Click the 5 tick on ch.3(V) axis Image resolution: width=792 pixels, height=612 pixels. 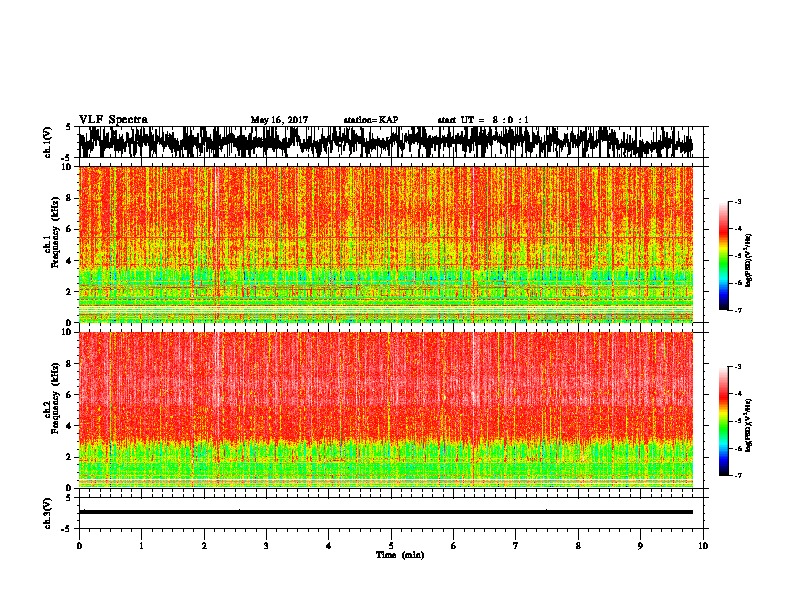[x=68, y=498]
